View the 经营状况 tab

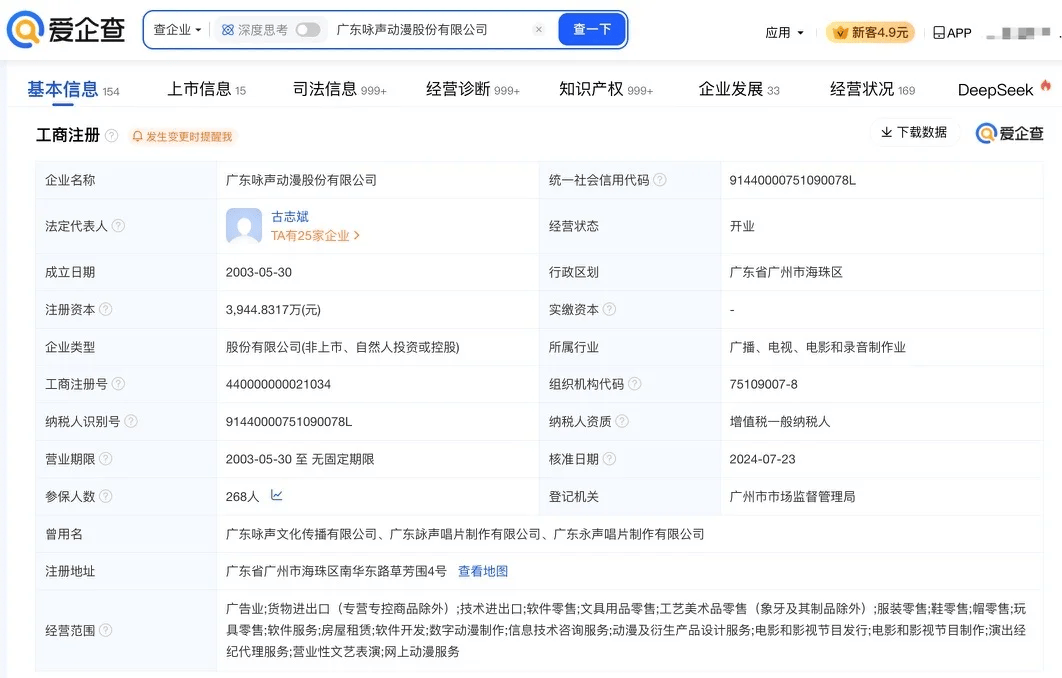872,89
